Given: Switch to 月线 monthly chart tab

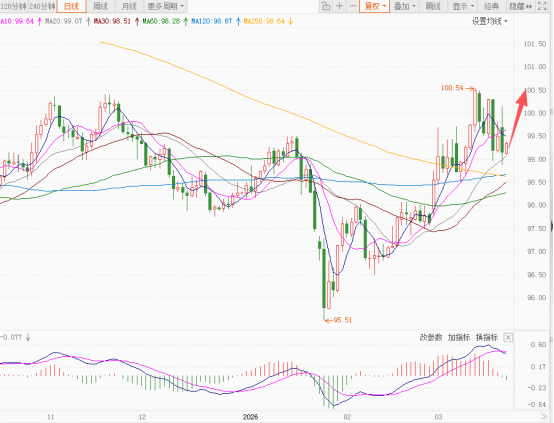Looking at the screenshot, I should coord(129,6).
